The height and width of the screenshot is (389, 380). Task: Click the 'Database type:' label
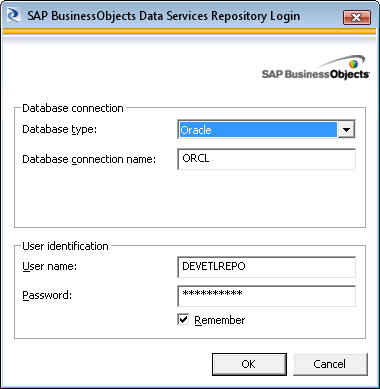click(x=59, y=129)
